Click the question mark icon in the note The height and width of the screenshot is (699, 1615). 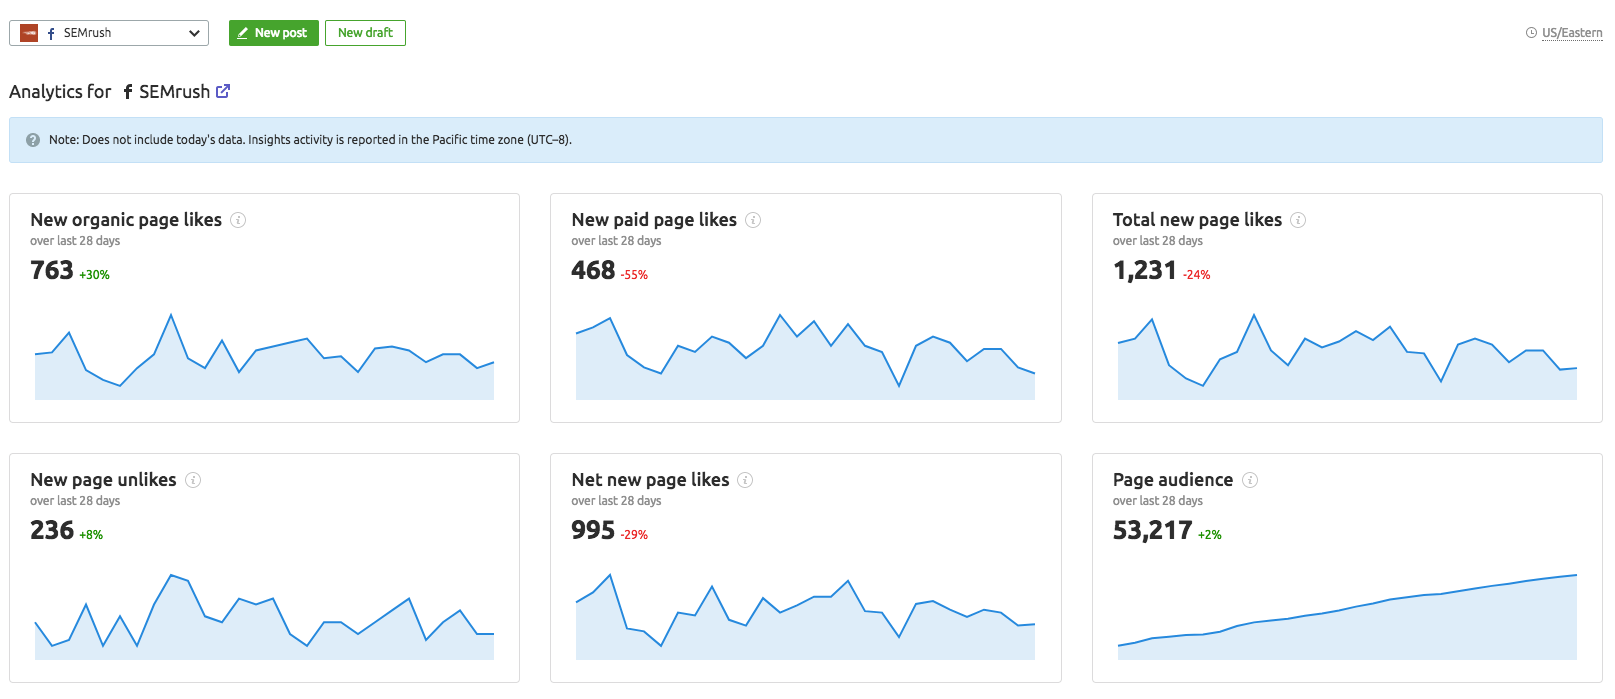[33, 140]
